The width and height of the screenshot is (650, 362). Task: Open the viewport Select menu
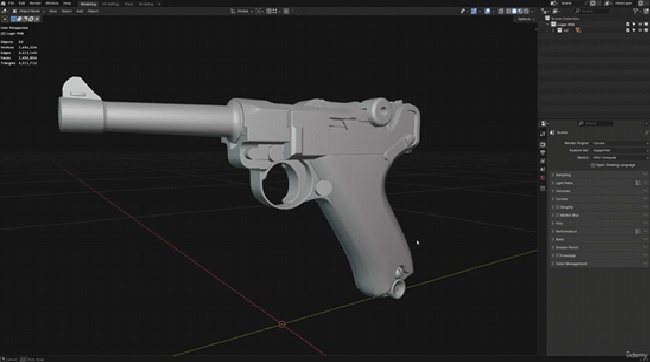[66, 11]
